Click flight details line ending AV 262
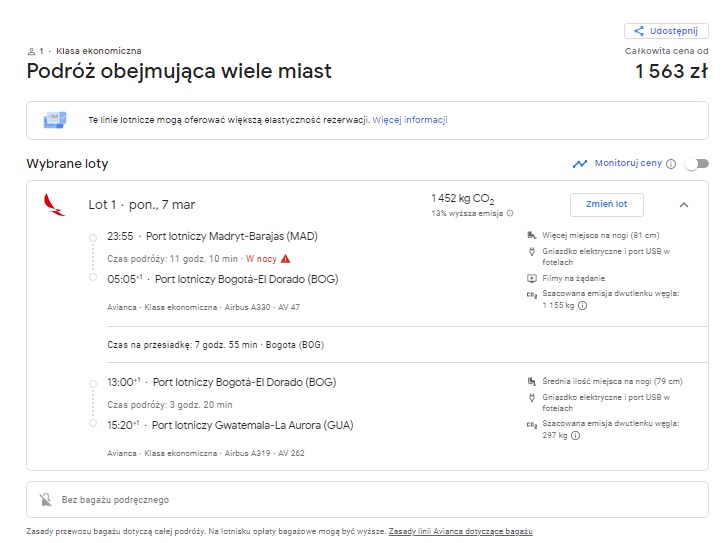 pyautogui.click(x=206, y=453)
